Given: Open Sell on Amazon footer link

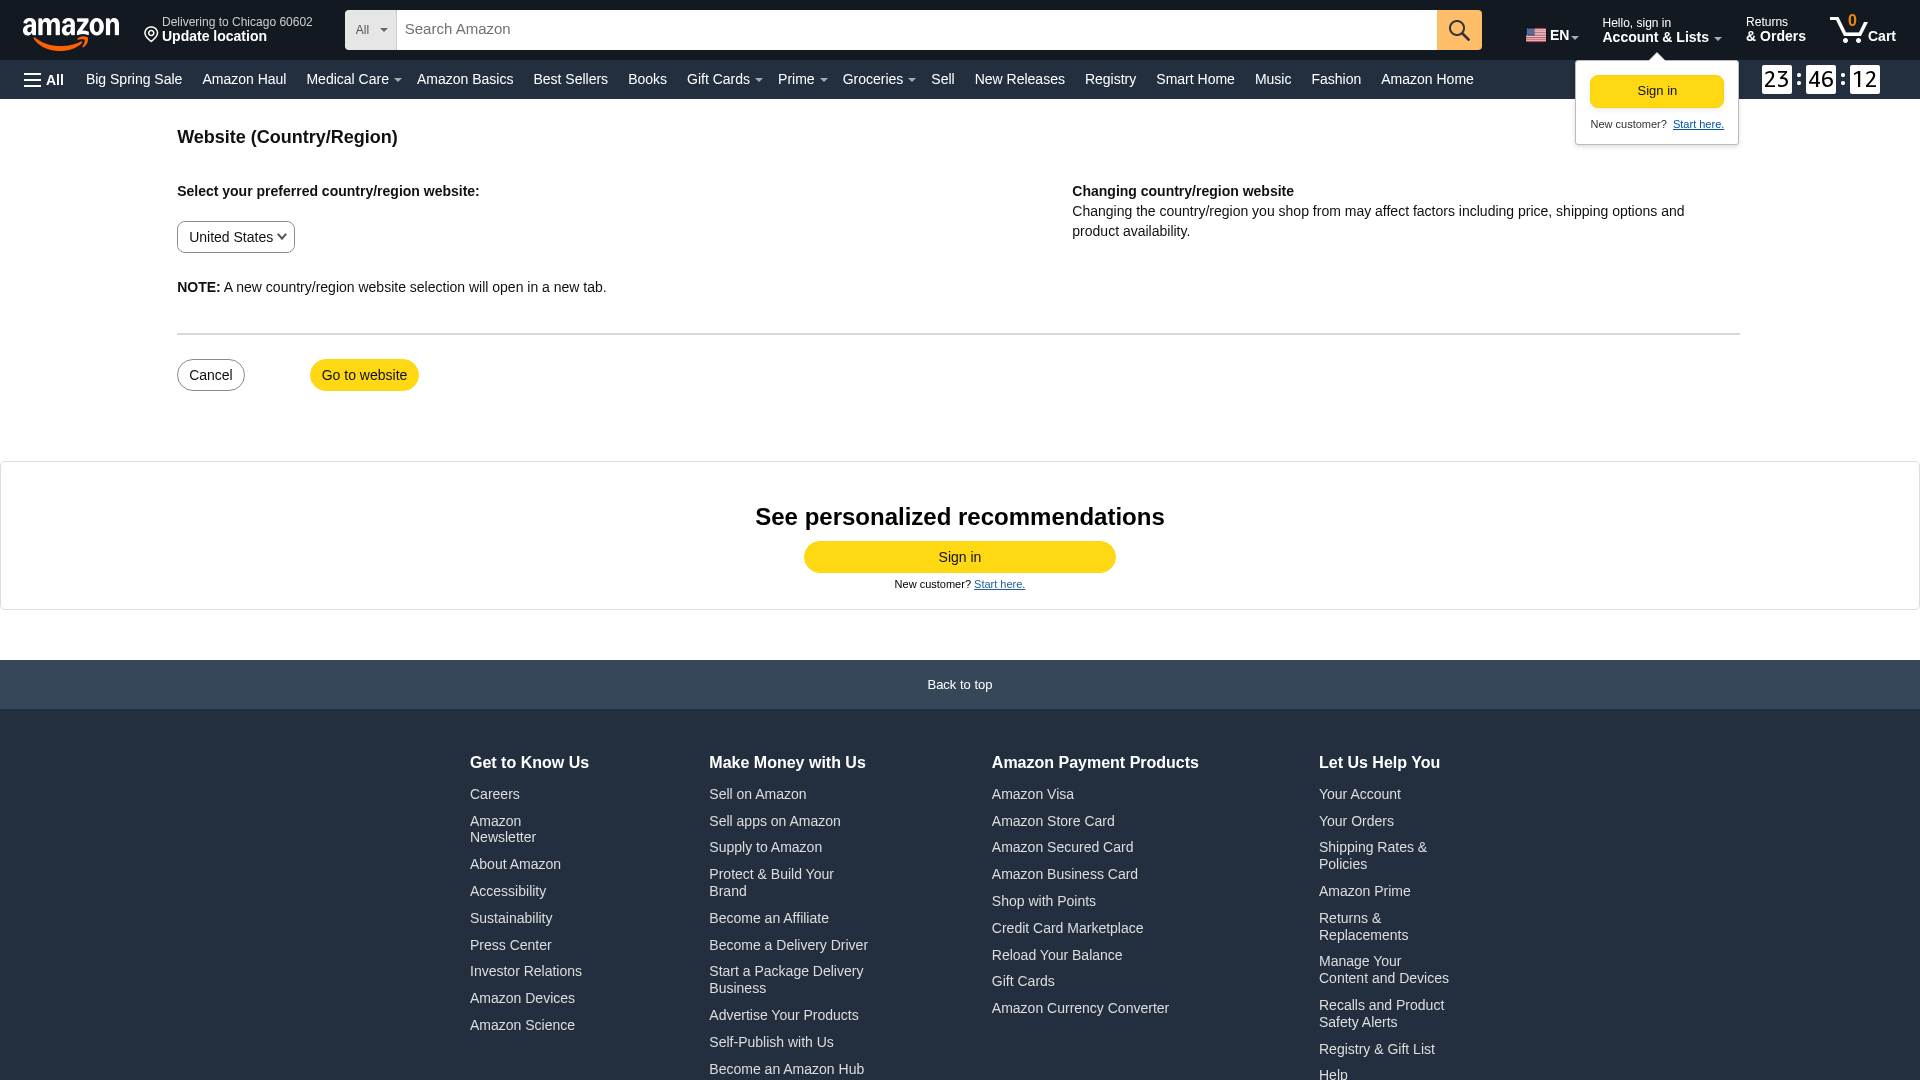Looking at the screenshot, I should 757,794.
